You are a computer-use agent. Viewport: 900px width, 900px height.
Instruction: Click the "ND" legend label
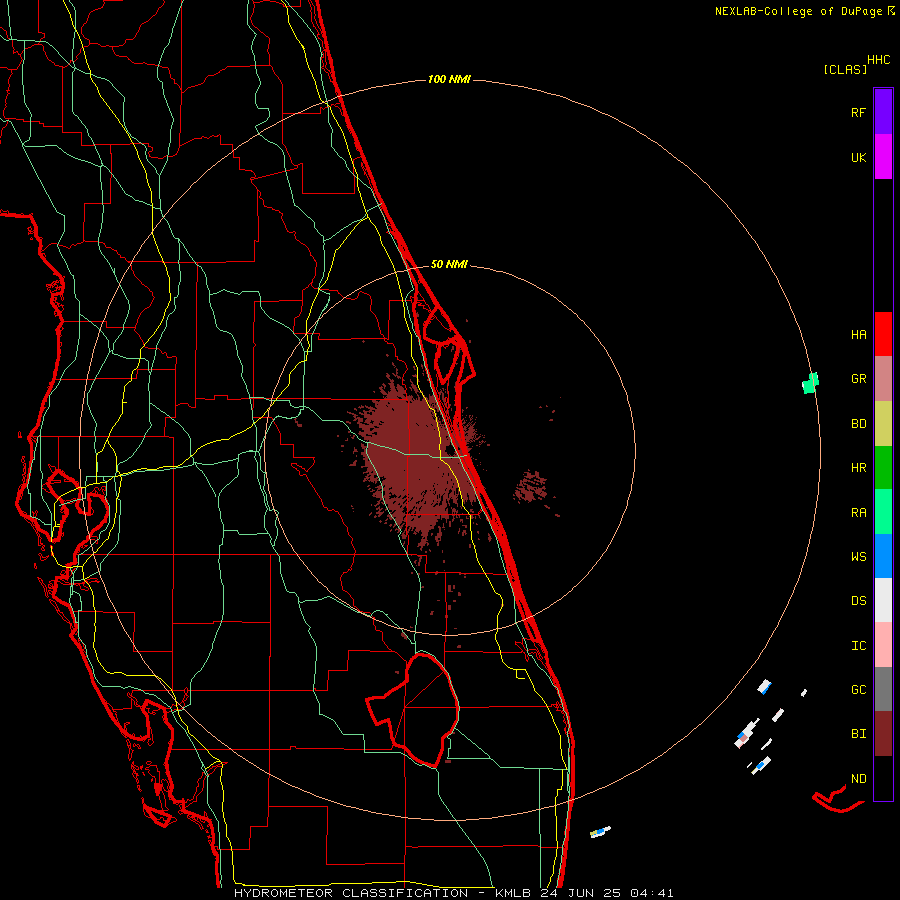pos(858,779)
